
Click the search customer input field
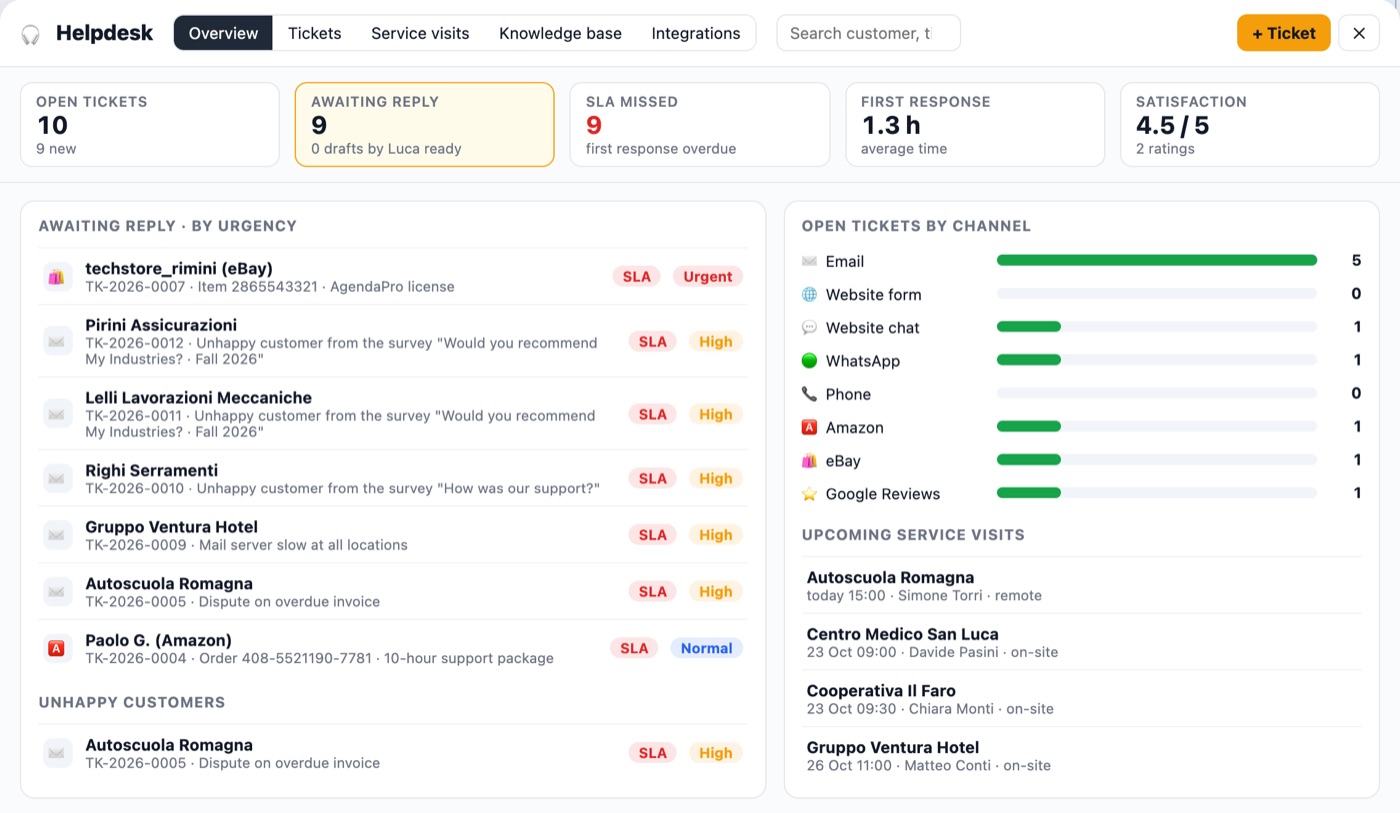pos(868,33)
